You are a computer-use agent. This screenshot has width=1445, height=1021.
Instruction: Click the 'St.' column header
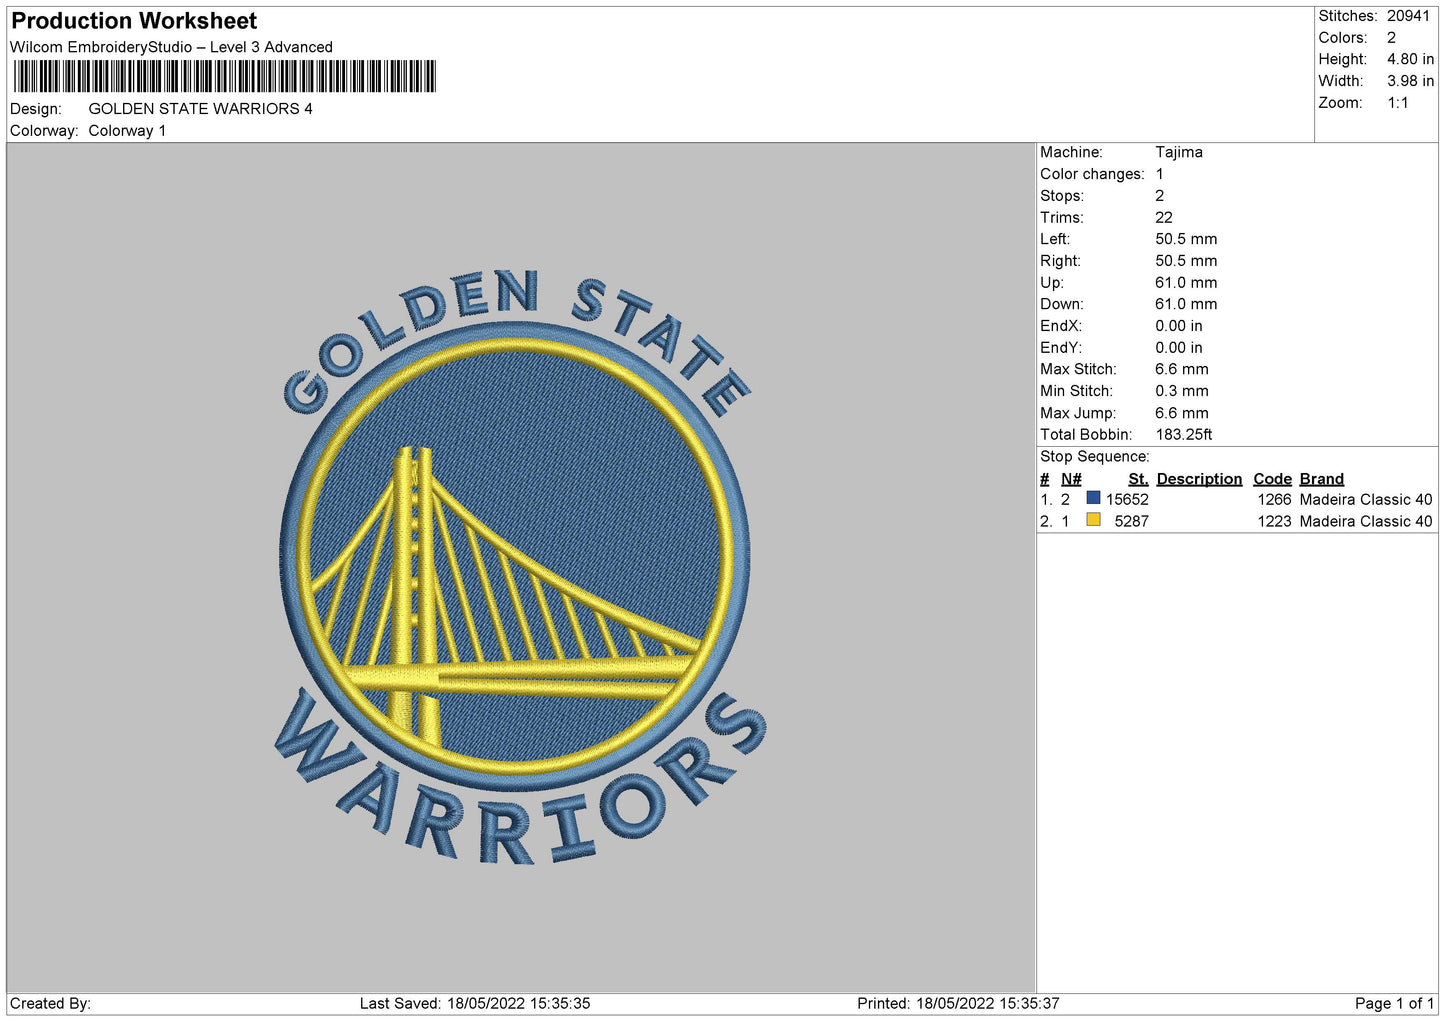click(1138, 479)
